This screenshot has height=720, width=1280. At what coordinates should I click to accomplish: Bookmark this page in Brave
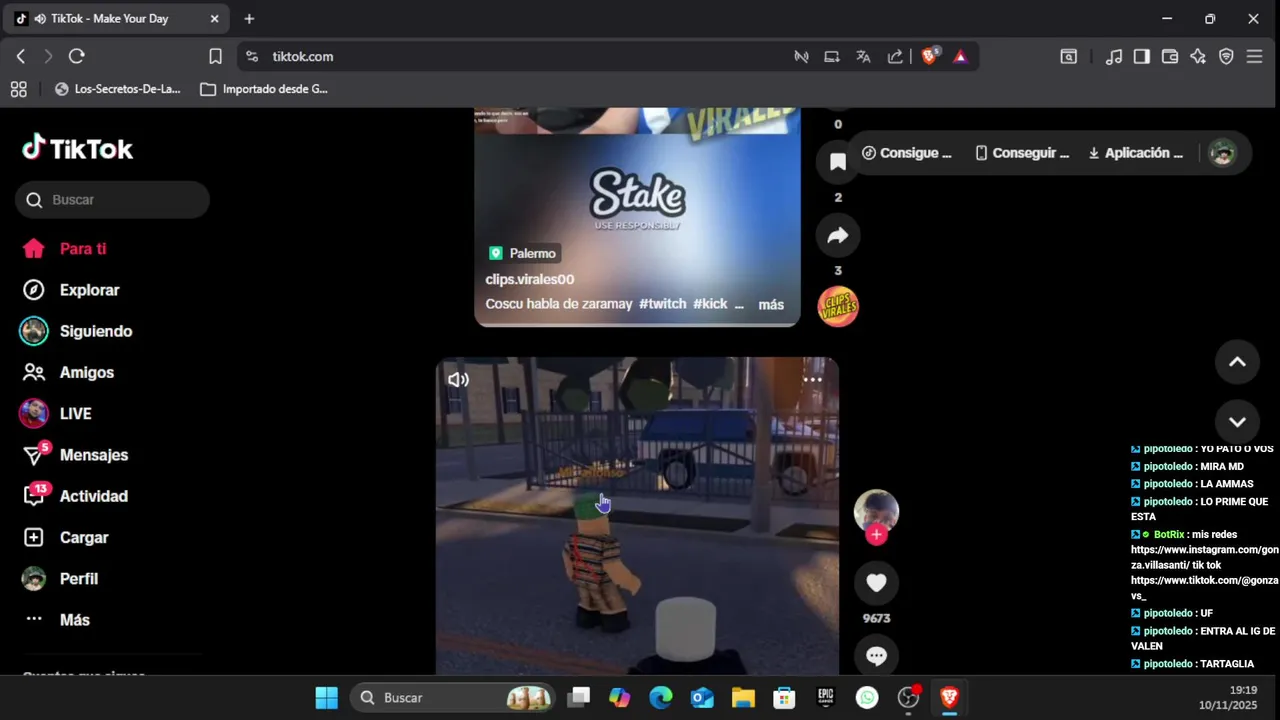click(x=215, y=57)
